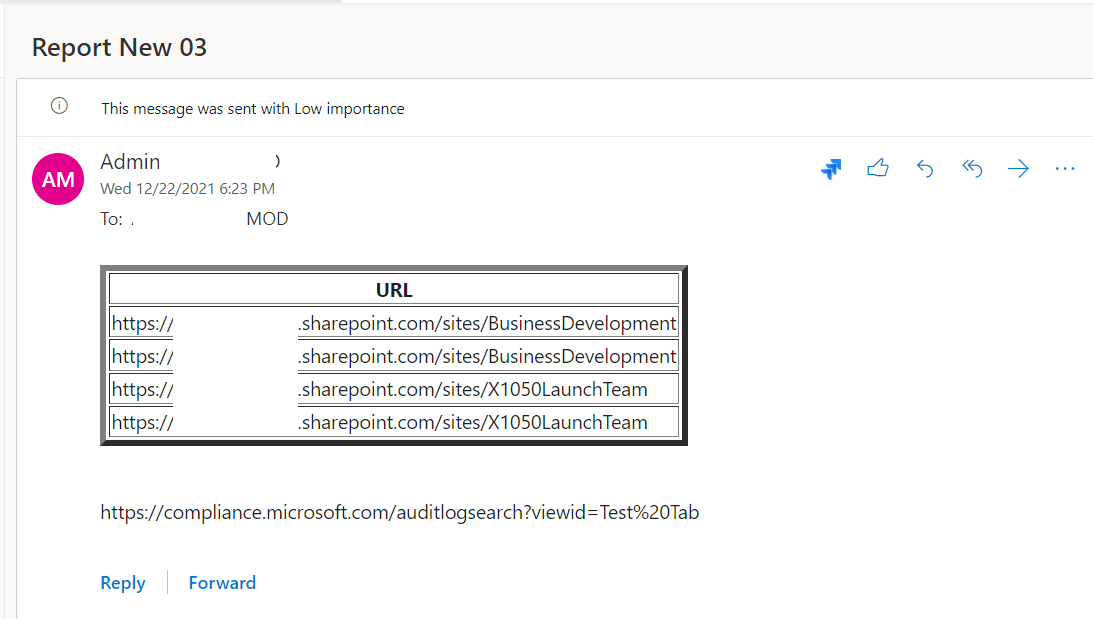Click the single-arrow Reply icon

[x=925, y=169]
